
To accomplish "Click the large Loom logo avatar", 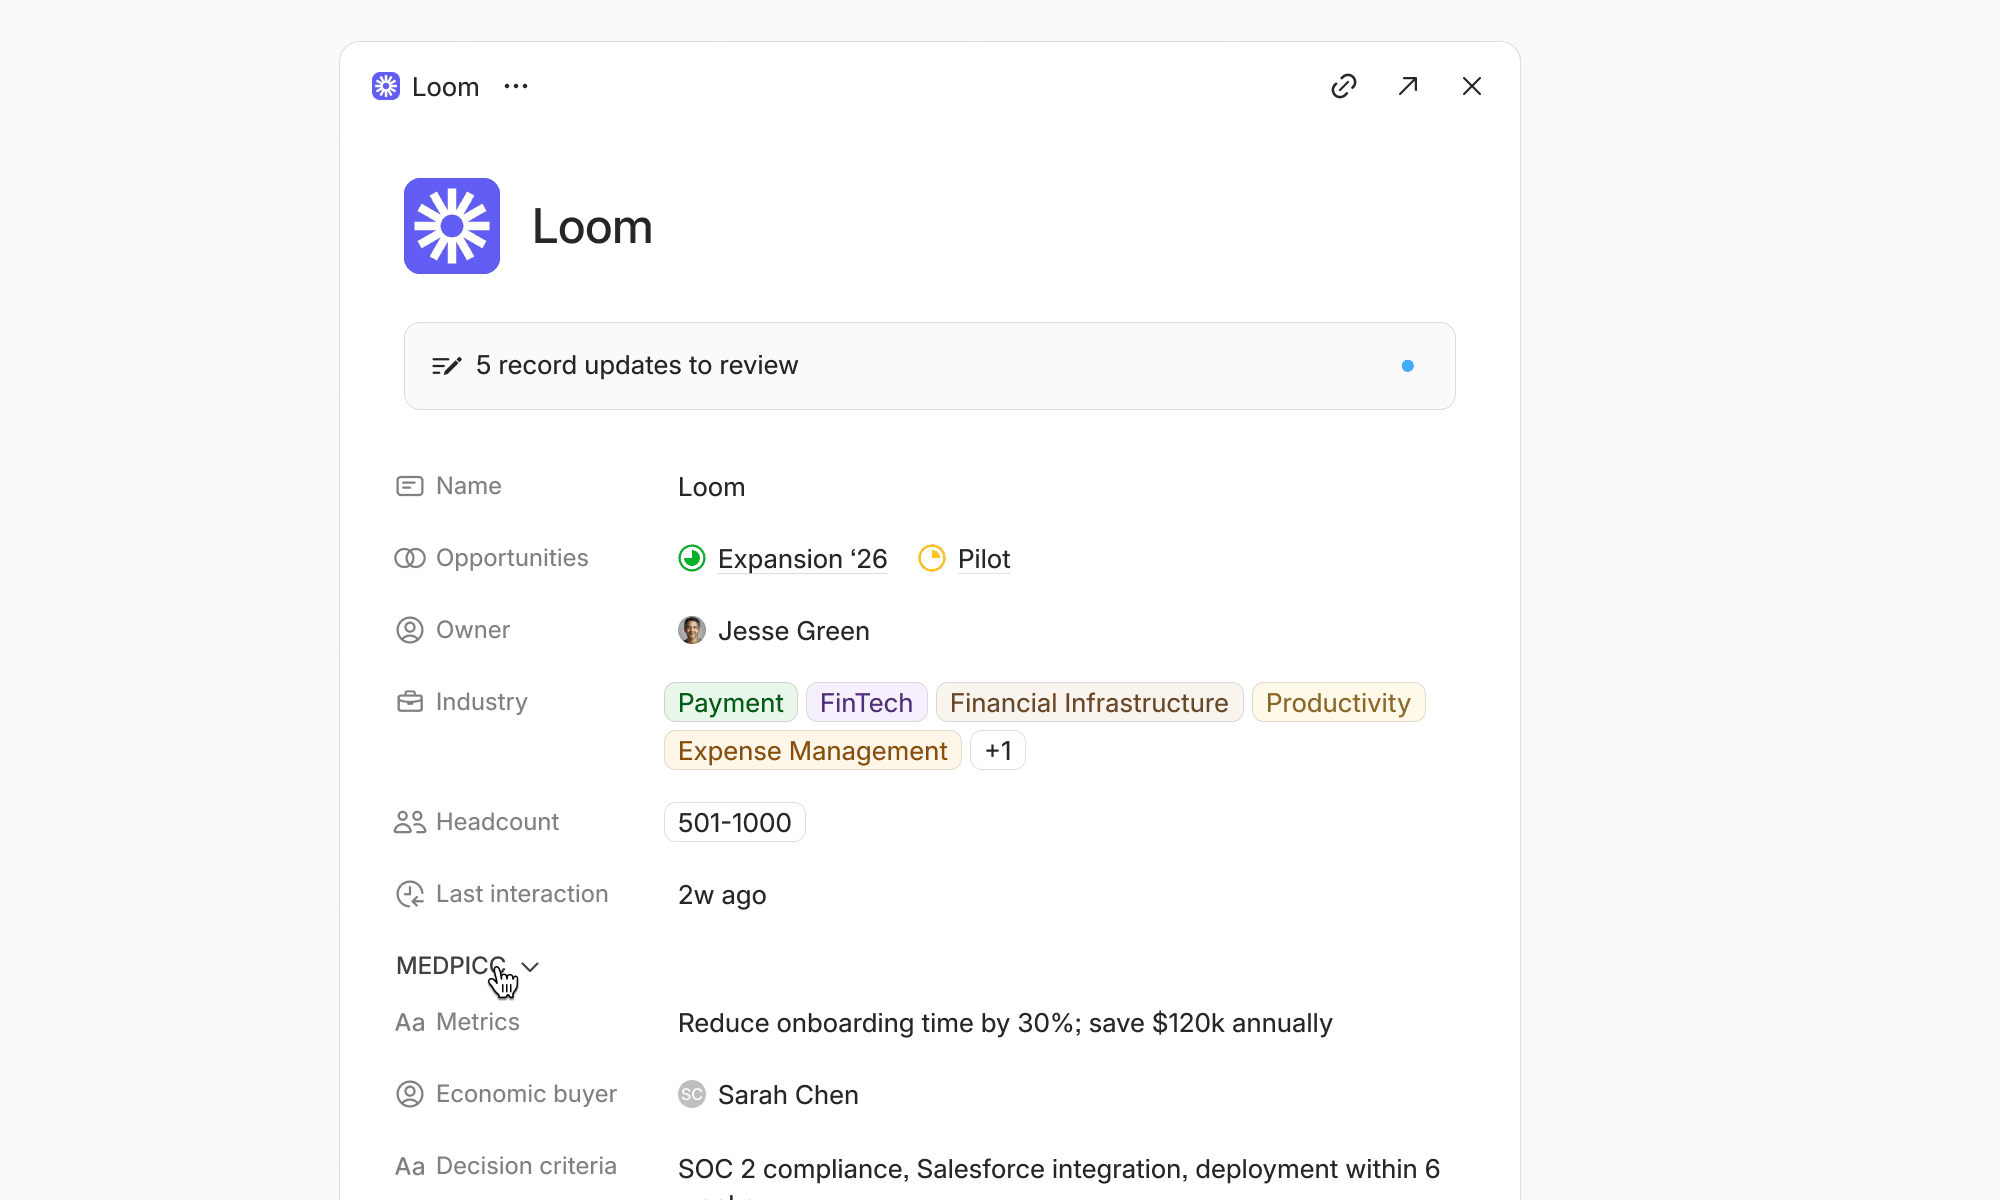I will coord(452,226).
